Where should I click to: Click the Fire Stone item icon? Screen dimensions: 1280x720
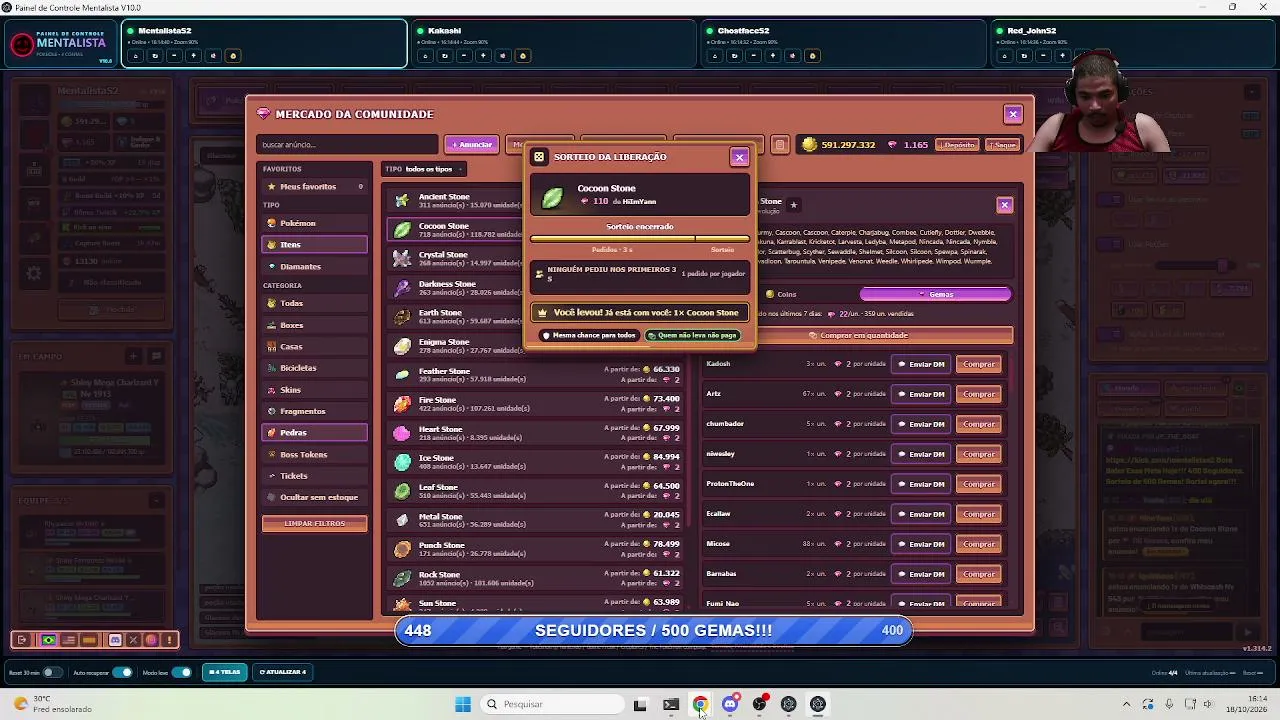[x=402, y=404]
